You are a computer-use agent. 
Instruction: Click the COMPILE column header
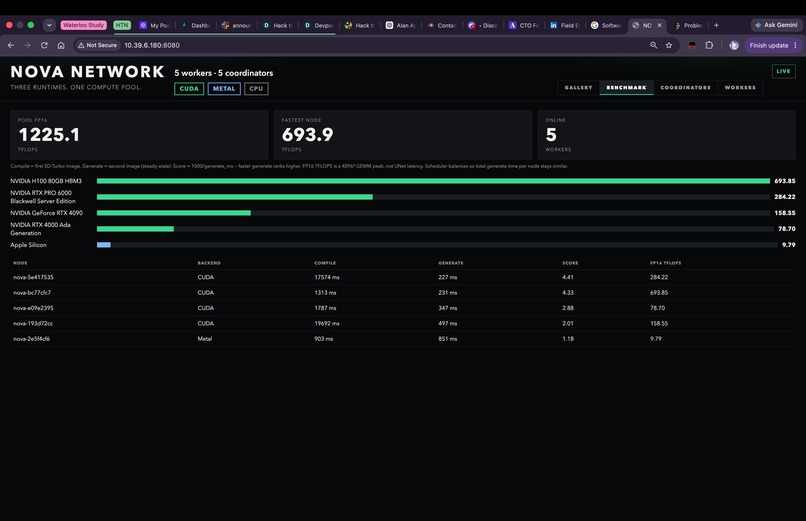[x=325, y=263]
